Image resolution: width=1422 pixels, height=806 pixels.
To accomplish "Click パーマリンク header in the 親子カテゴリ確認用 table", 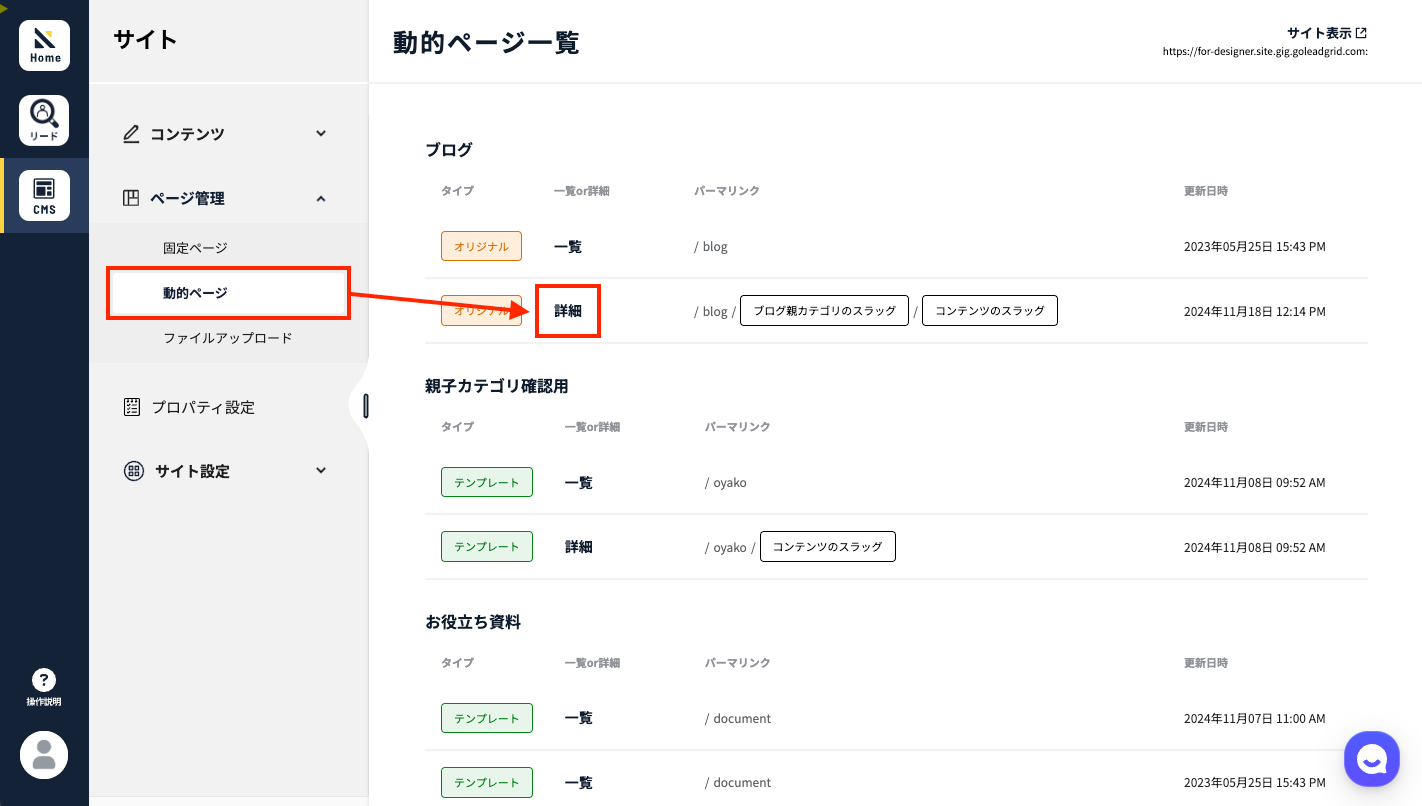I will (738, 427).
